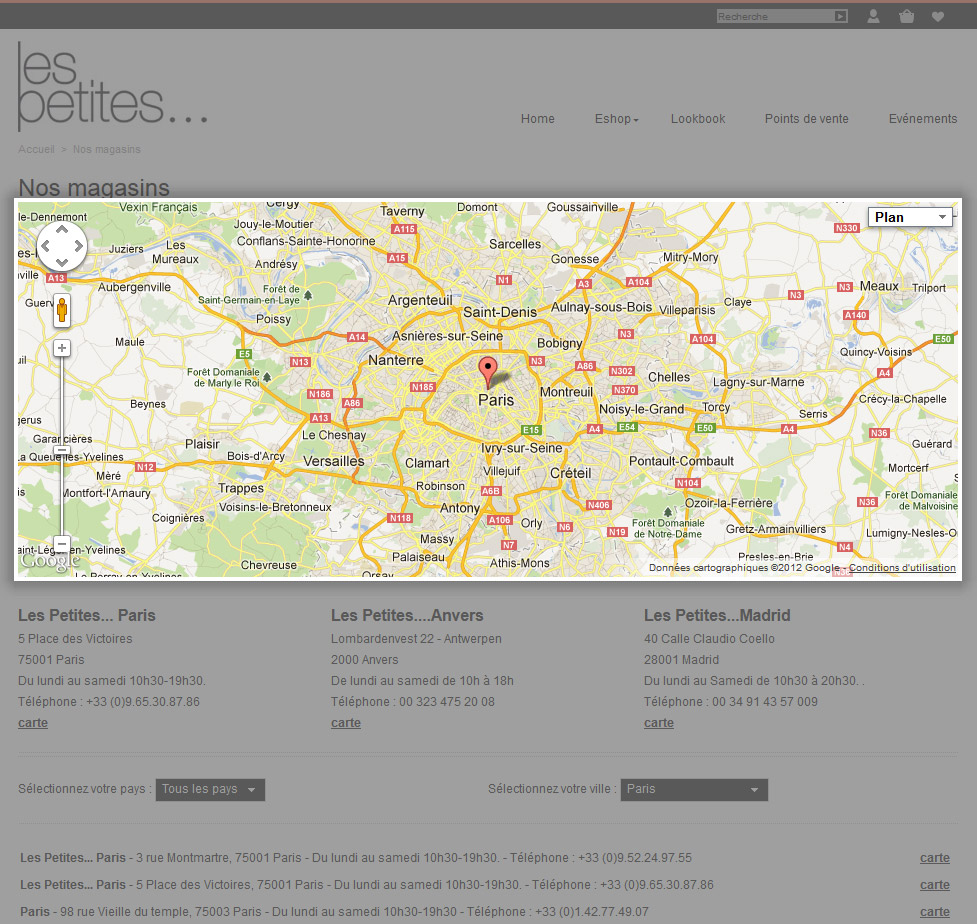Screen dimensions: 977x924
Task: Click the Accueil breadcrumb link
Action: pos(36,150)
